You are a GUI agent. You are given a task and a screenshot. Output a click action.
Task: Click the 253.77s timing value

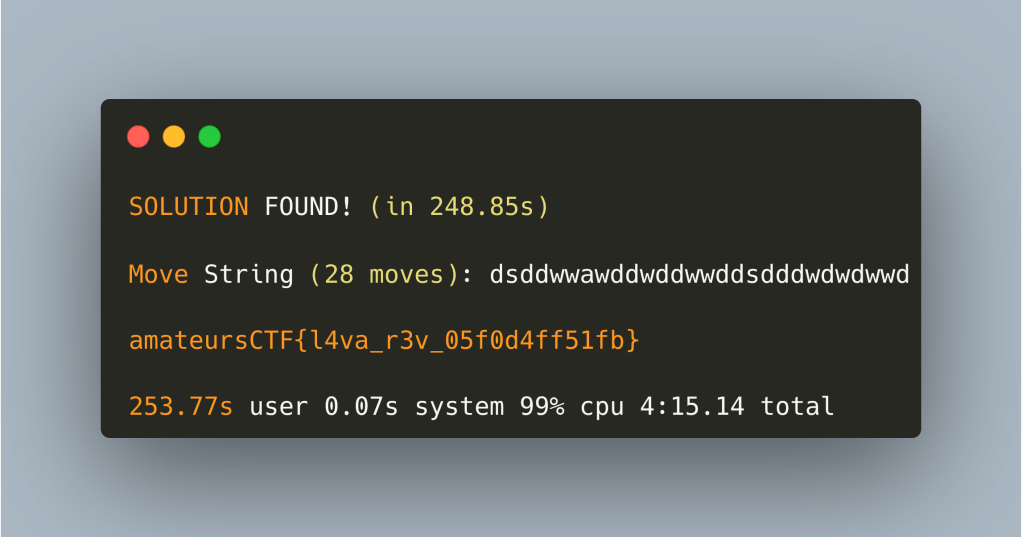click(x=181, y=407)
